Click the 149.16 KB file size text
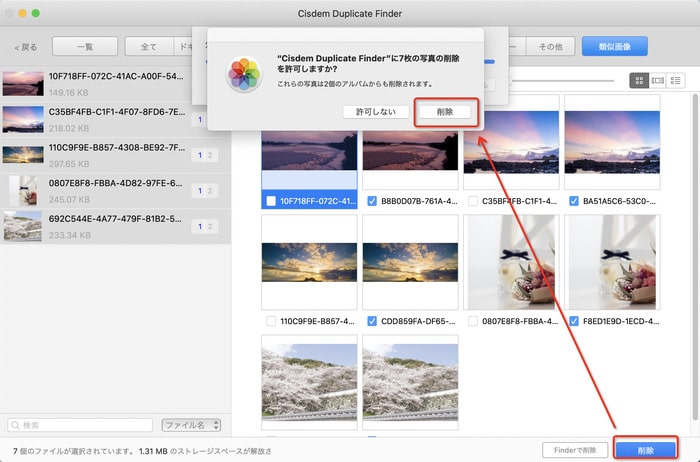 [69, 92]
